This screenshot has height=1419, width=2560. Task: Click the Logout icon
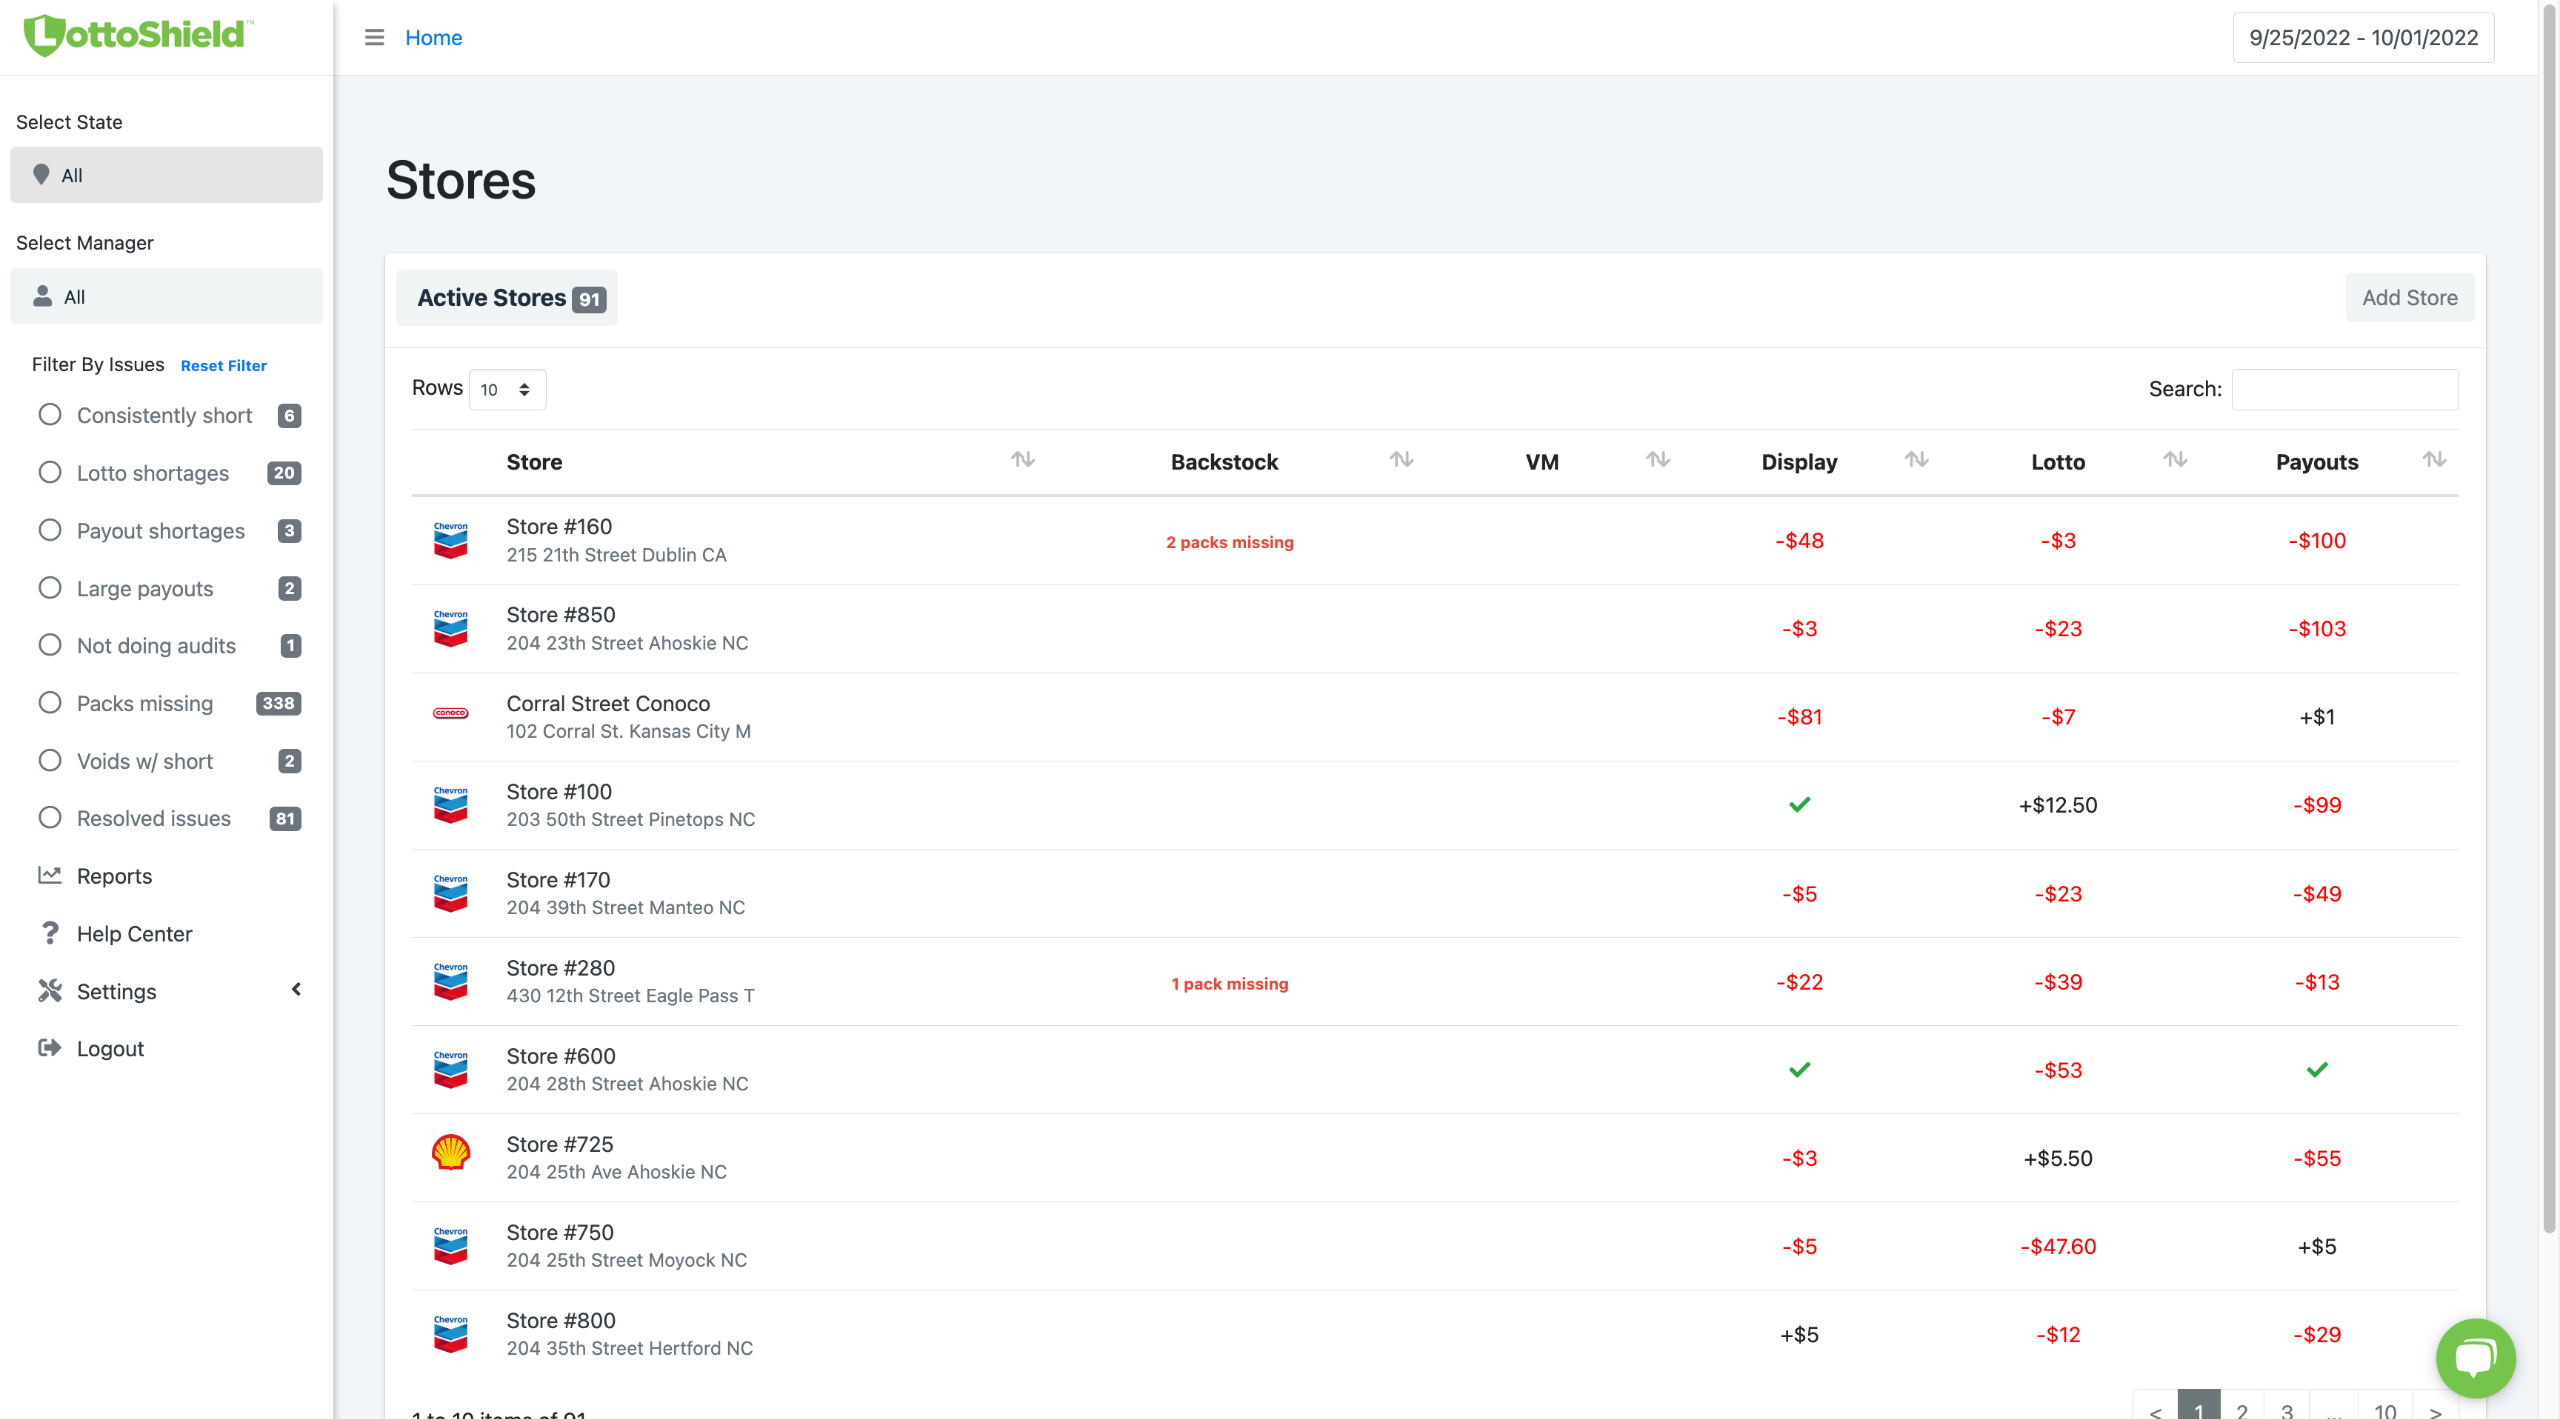click(49, 1047)
